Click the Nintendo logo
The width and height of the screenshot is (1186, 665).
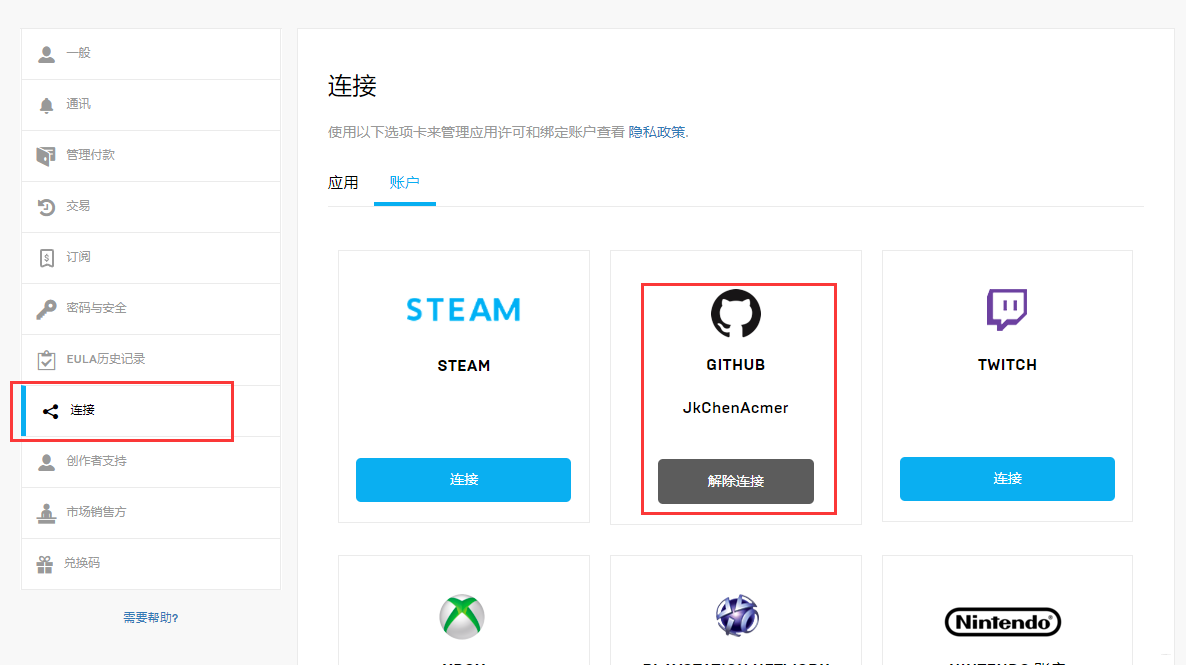click(x=1003, y=622)
